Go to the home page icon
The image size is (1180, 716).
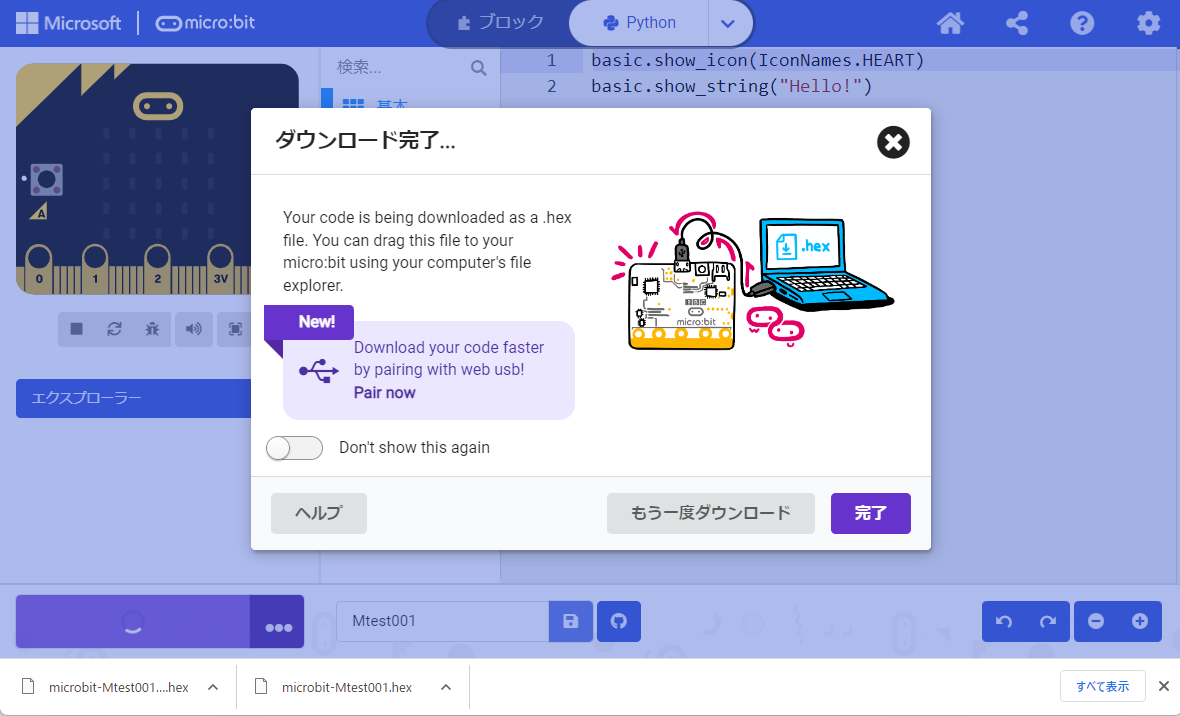coord(950,23)
